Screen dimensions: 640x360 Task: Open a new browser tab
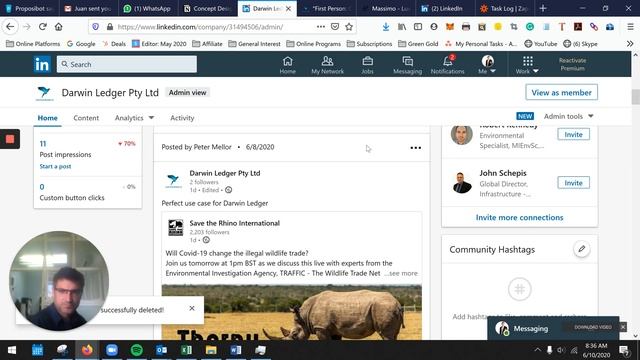click(x=543, y=8)
